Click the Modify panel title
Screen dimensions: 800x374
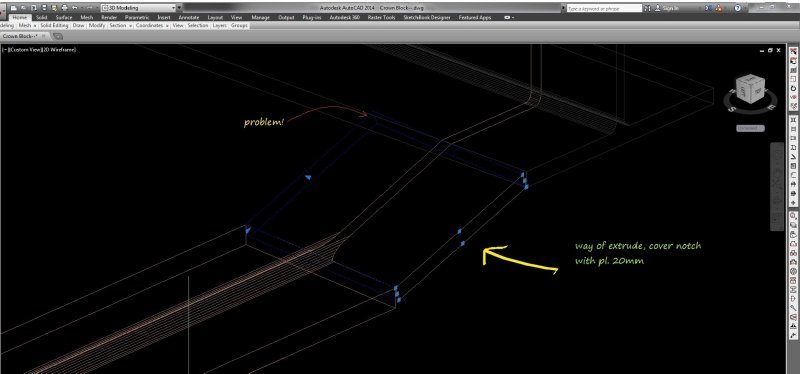pyautogui.click(x=96, y=25)
